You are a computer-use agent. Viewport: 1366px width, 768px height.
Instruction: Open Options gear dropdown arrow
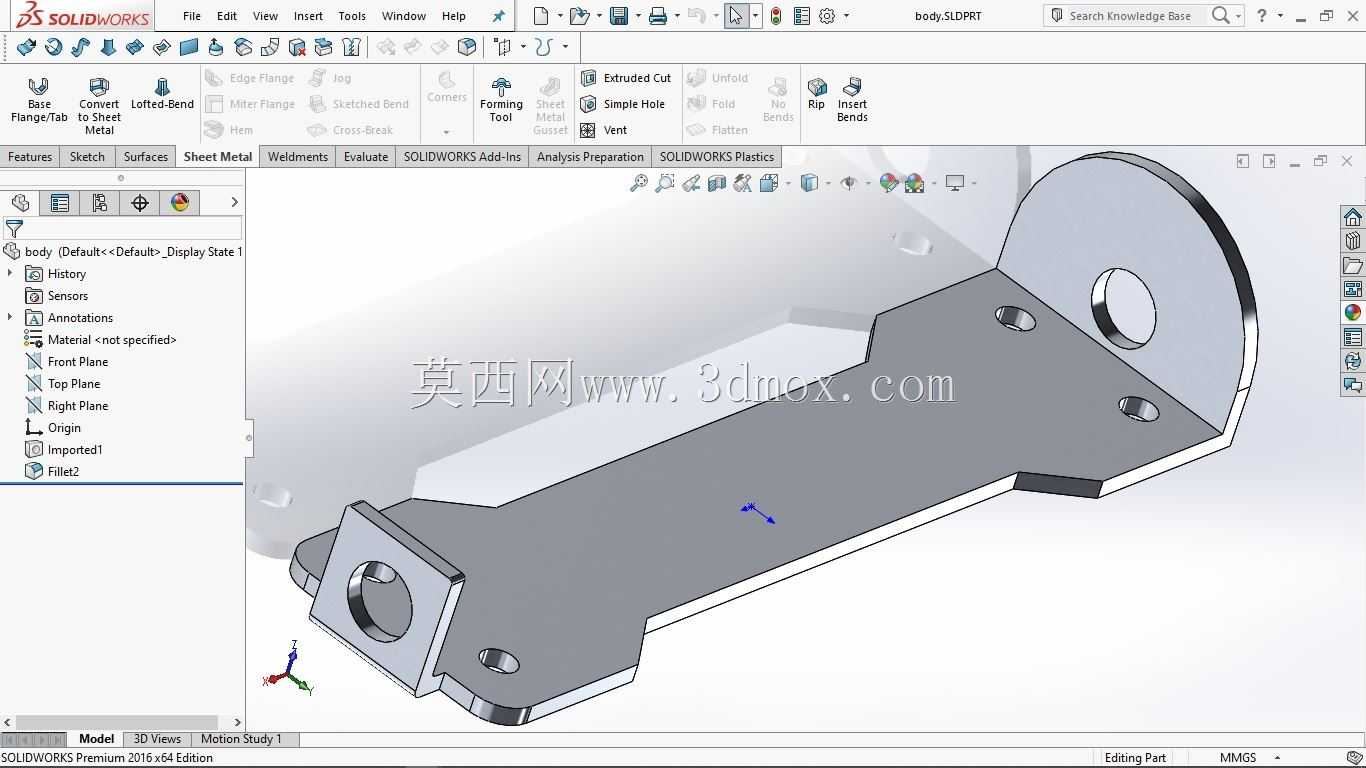[x=846, y=16]
